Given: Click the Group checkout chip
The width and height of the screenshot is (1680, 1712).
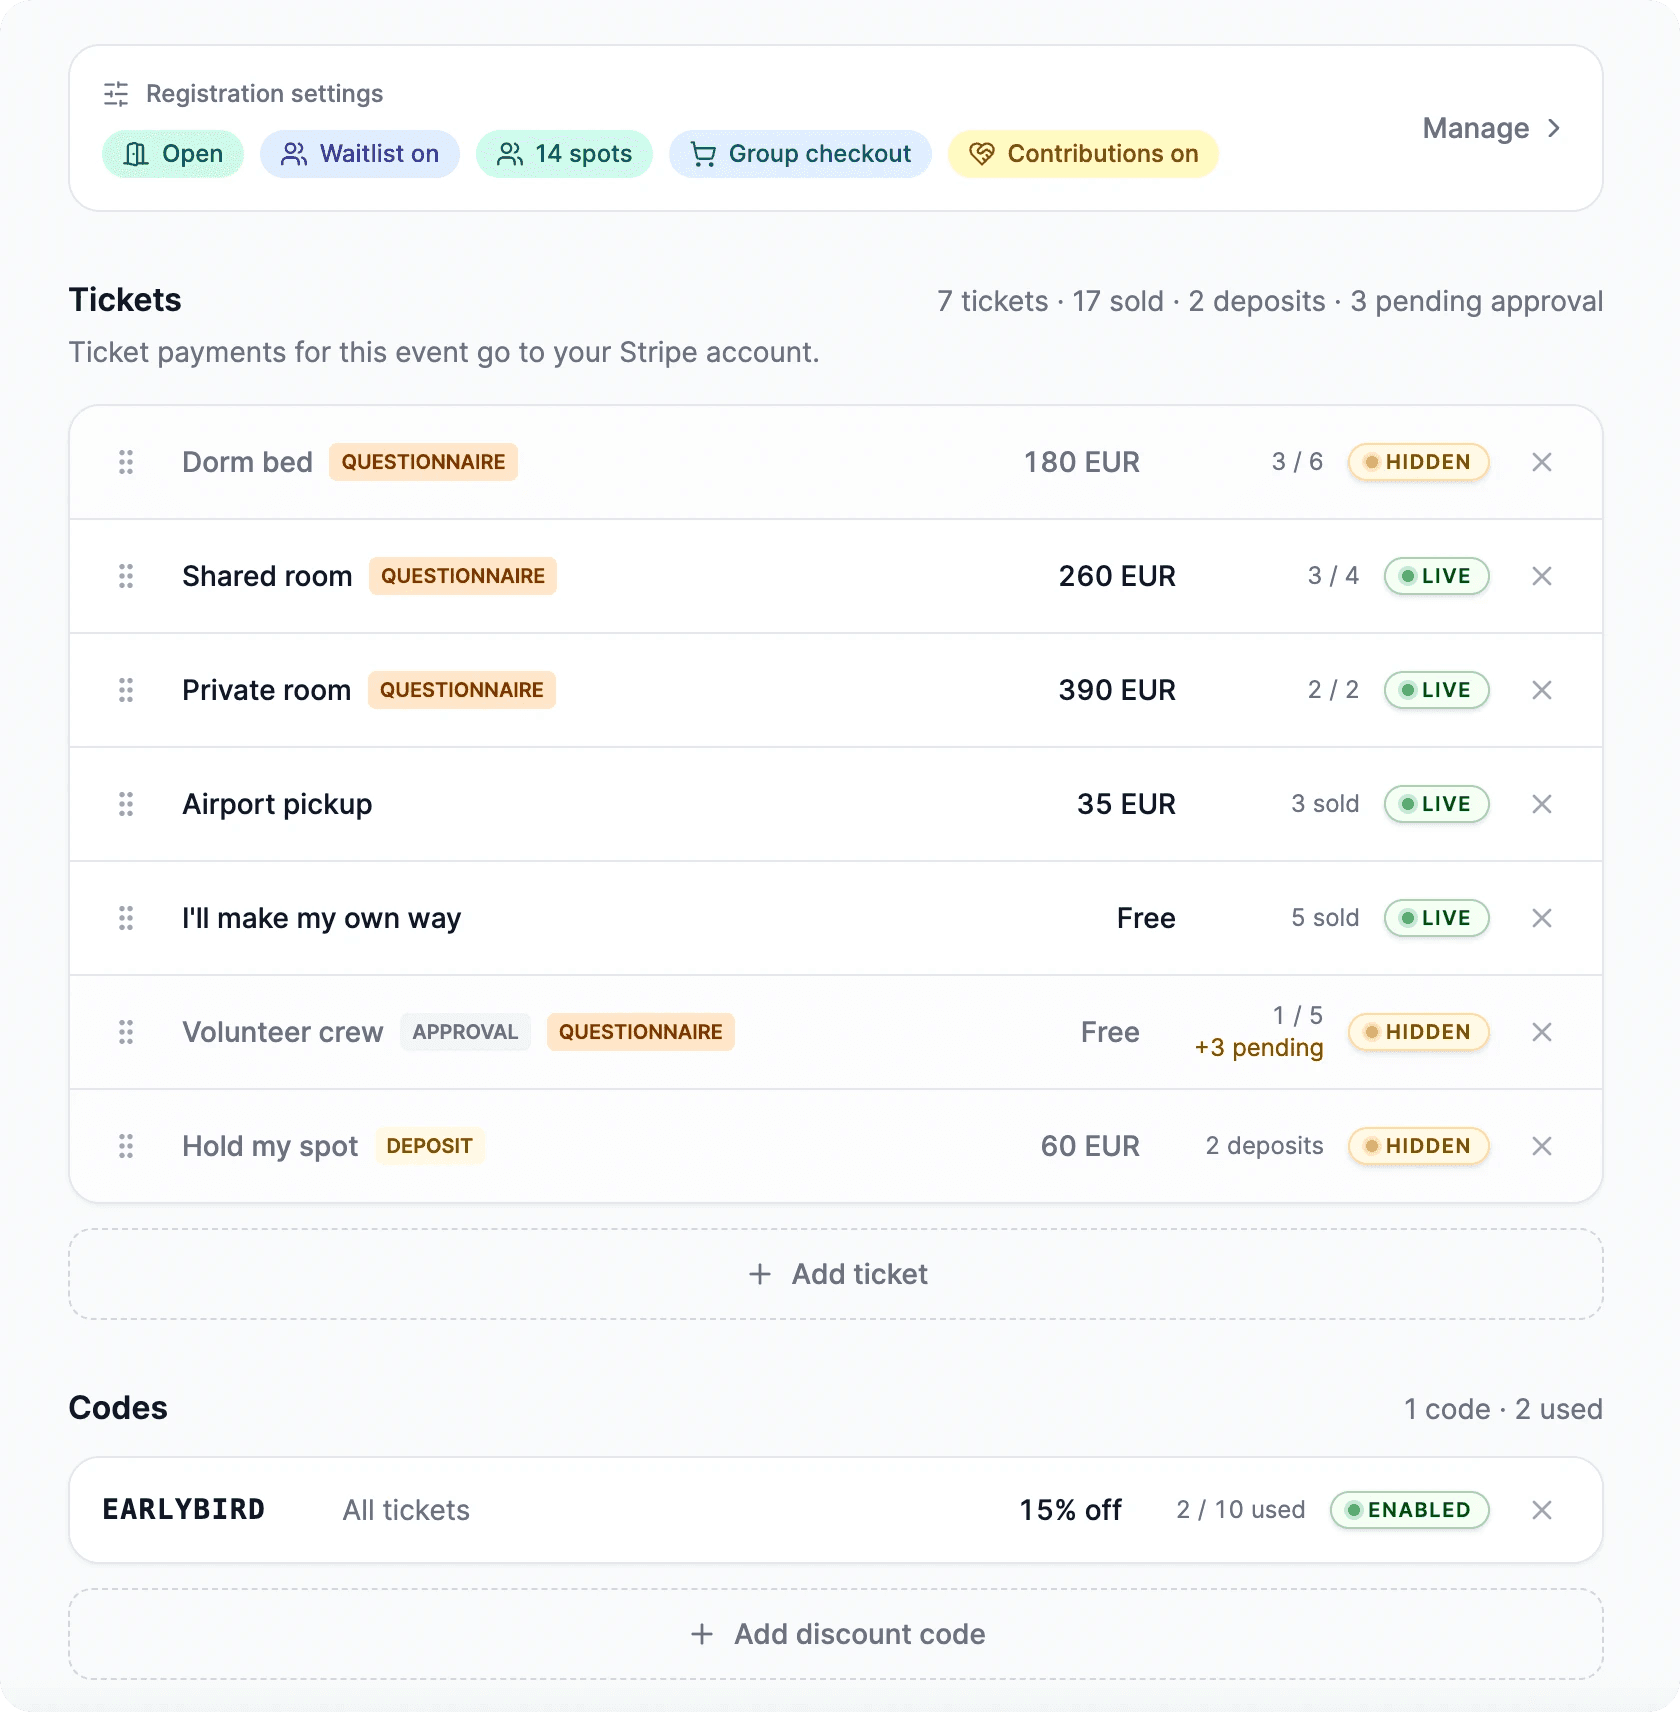Looking at the screenshot, I should click(x=800, y=154).
